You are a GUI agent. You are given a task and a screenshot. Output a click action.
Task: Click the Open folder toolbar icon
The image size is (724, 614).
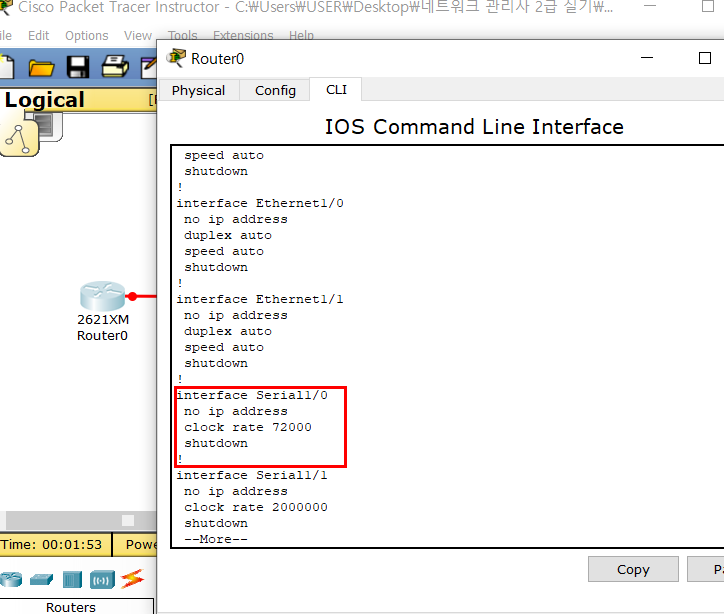click(x=41, y=67)
